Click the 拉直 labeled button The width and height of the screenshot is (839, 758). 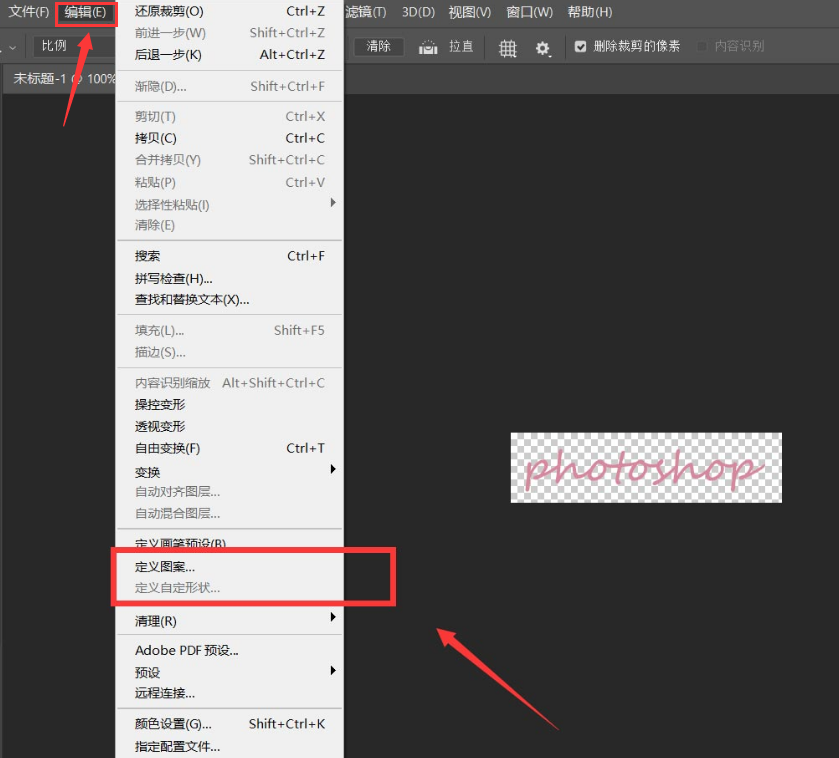(x=462, y=46)
